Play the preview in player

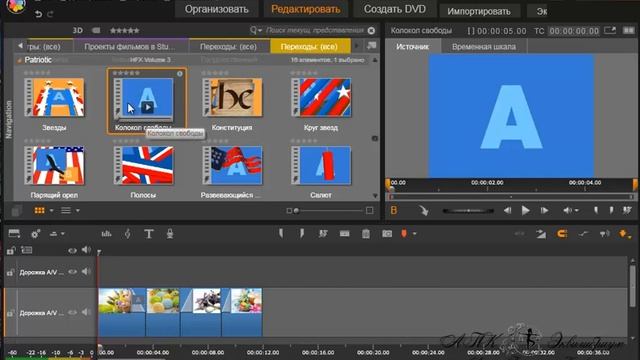pos(525,211)
